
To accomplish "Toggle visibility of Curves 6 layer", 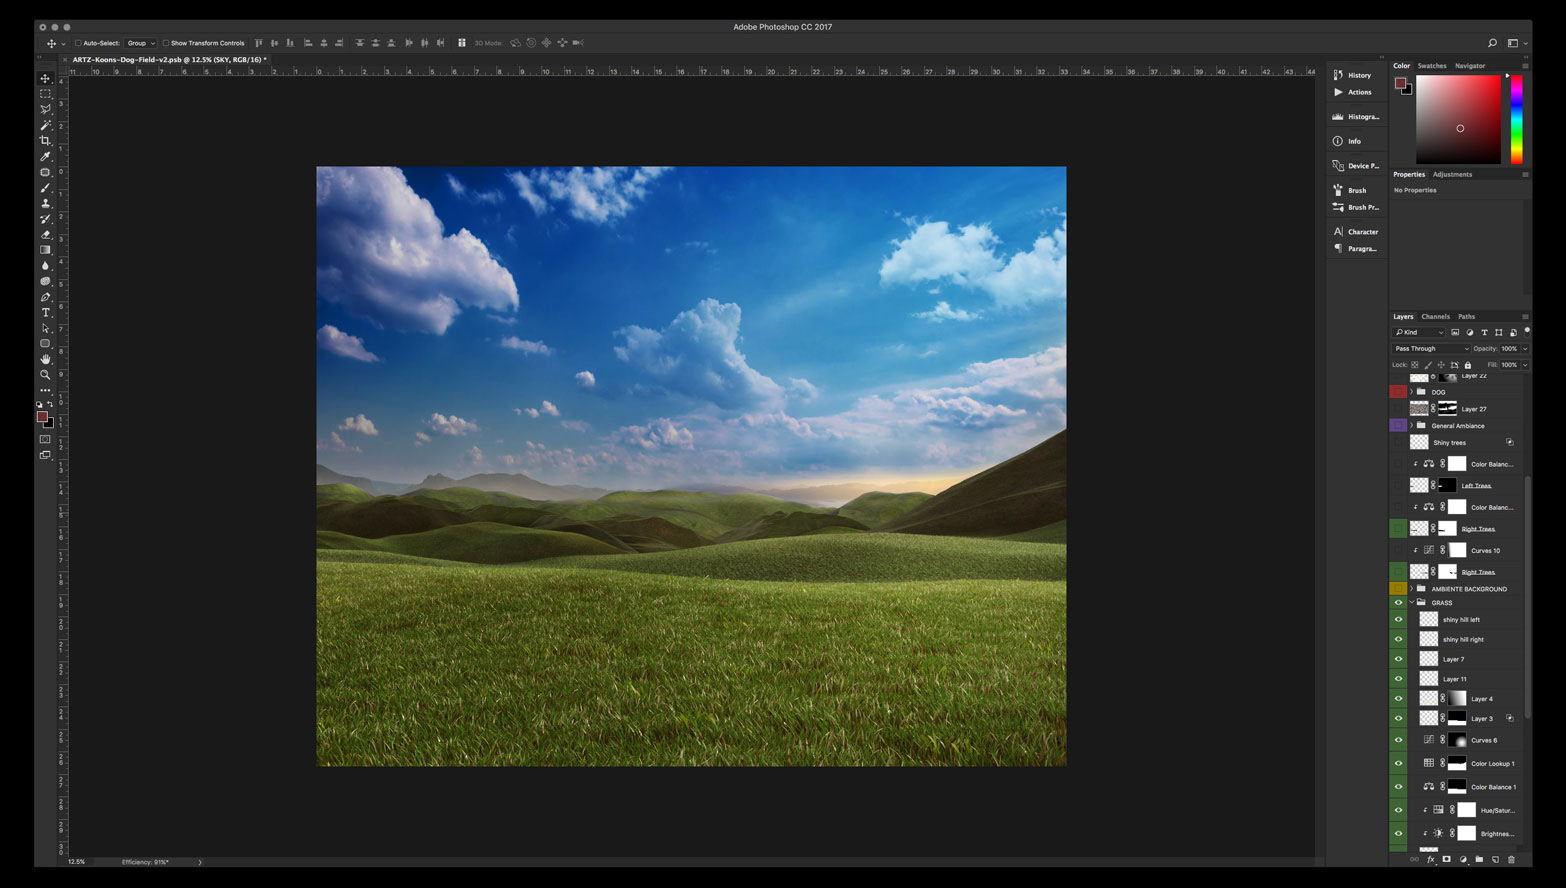I will point(1398,740).
